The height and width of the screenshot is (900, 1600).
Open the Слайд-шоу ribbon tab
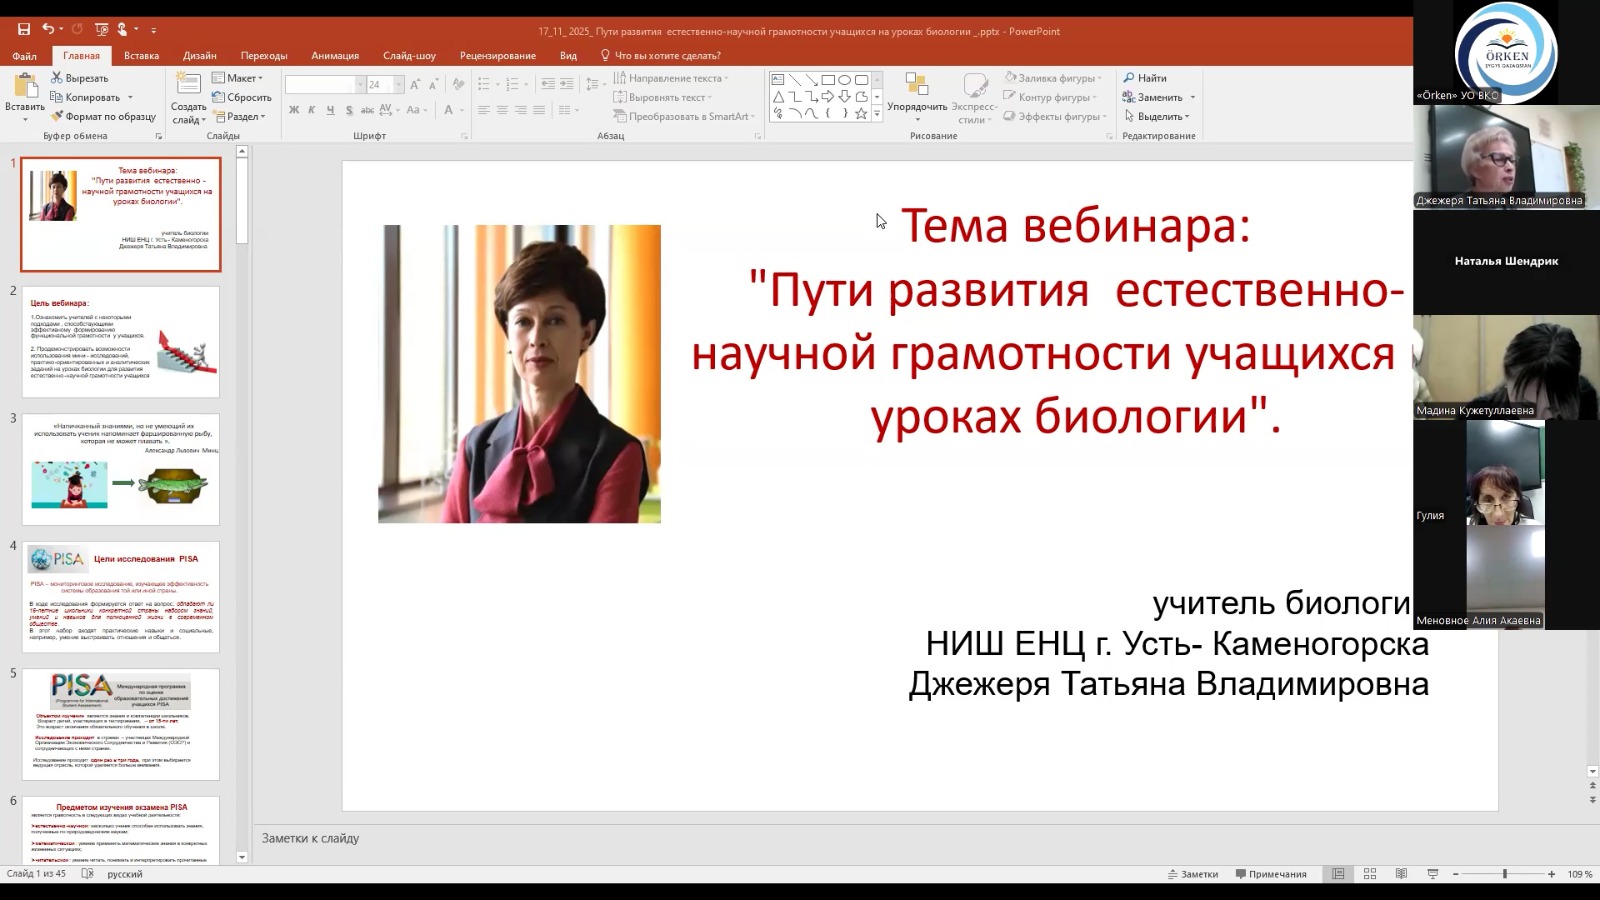click(x=410, y=56)
